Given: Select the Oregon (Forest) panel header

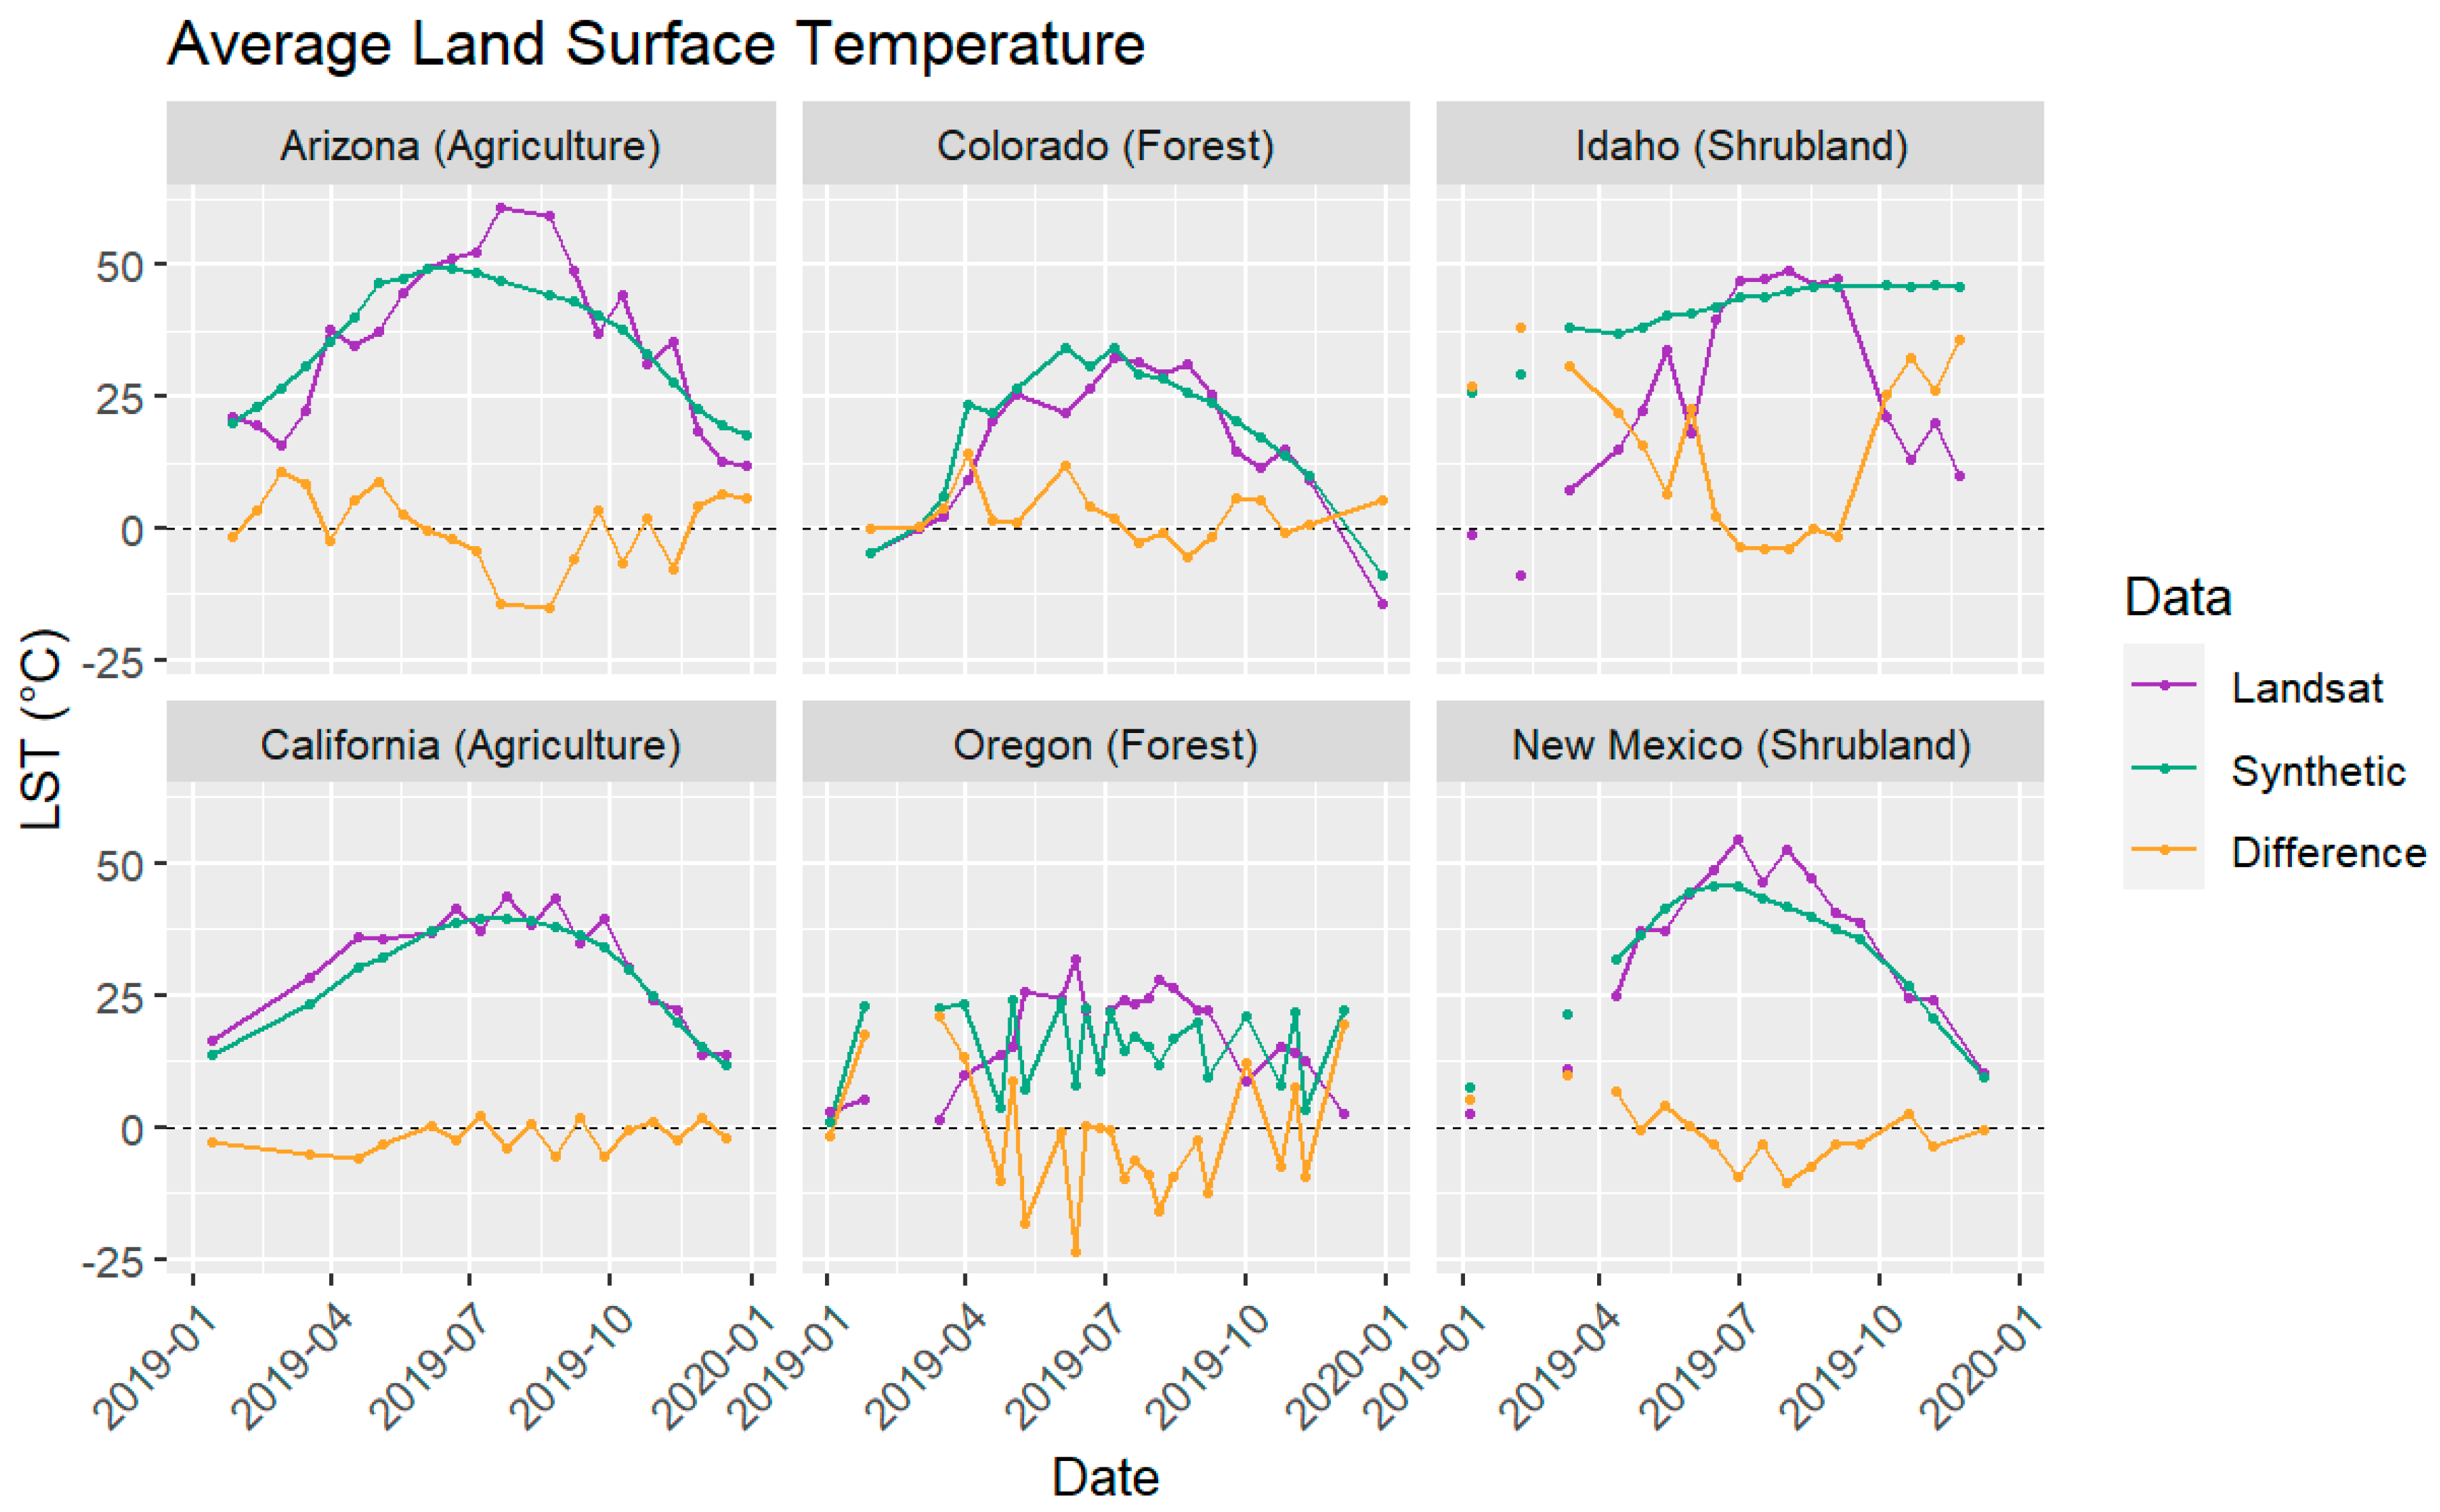Looking at the screenshot, I should point(1105,745).
